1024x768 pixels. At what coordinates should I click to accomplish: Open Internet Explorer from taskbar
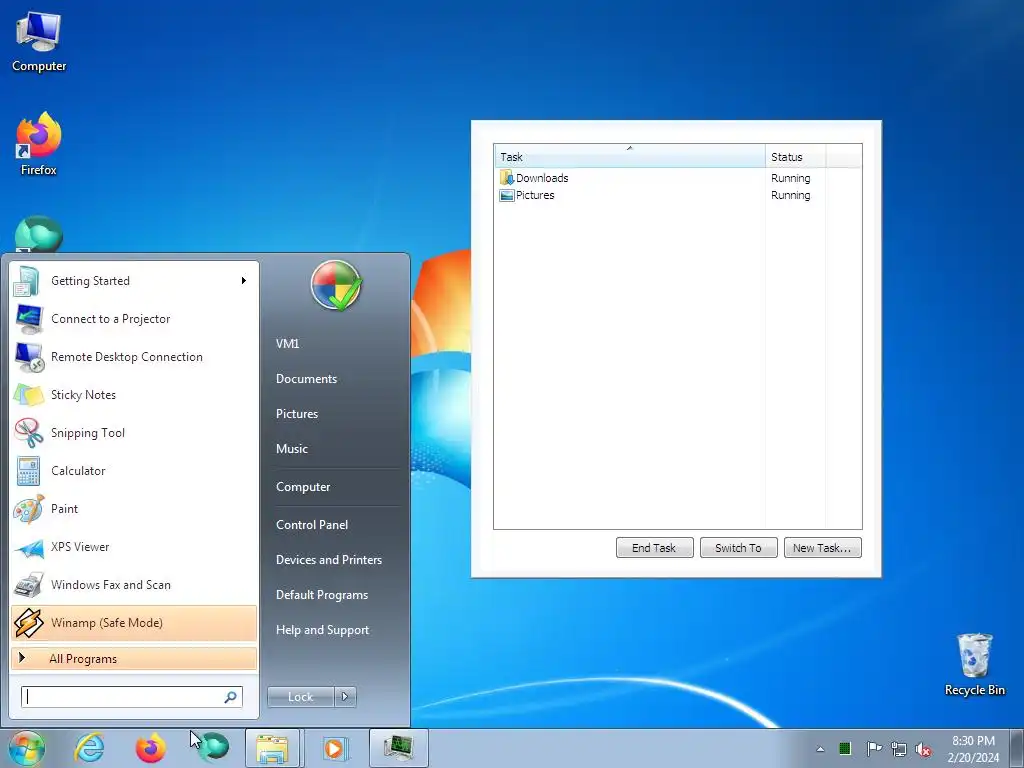[x=89, y=748]
